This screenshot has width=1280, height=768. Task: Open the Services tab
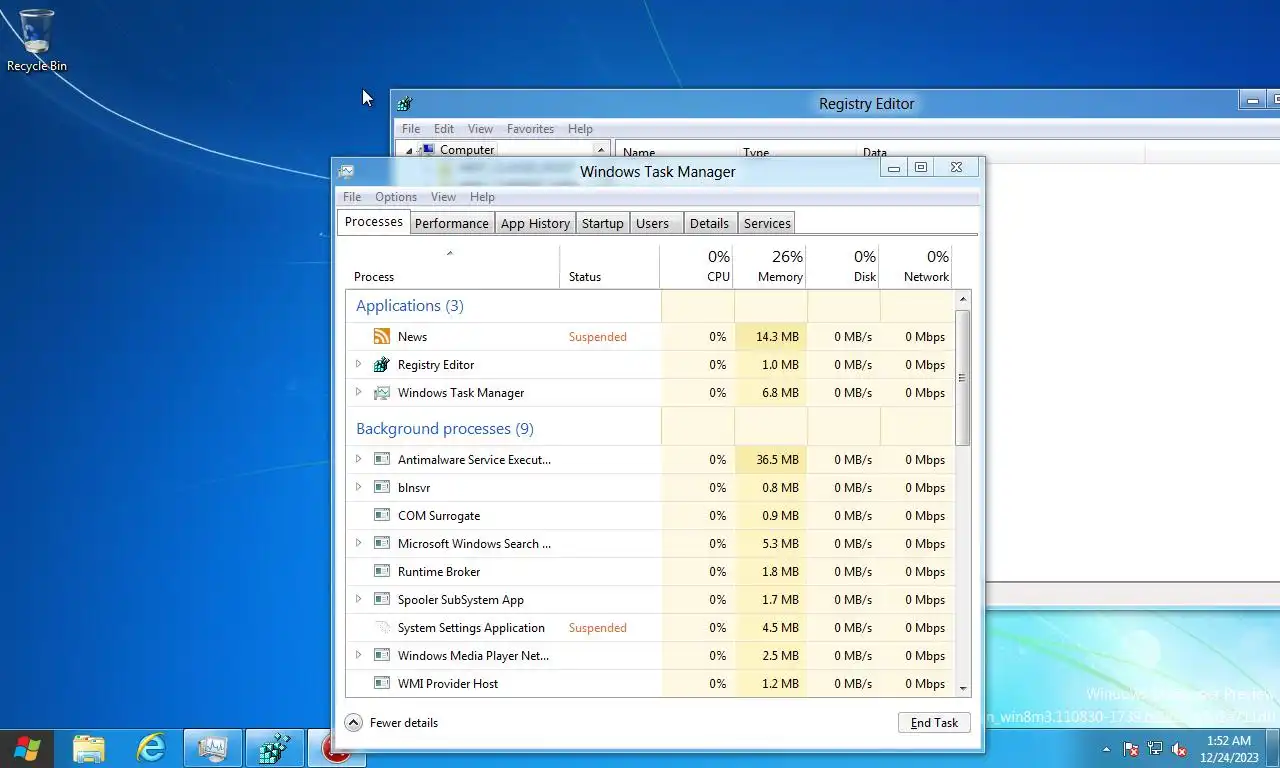tap(767, 223)
